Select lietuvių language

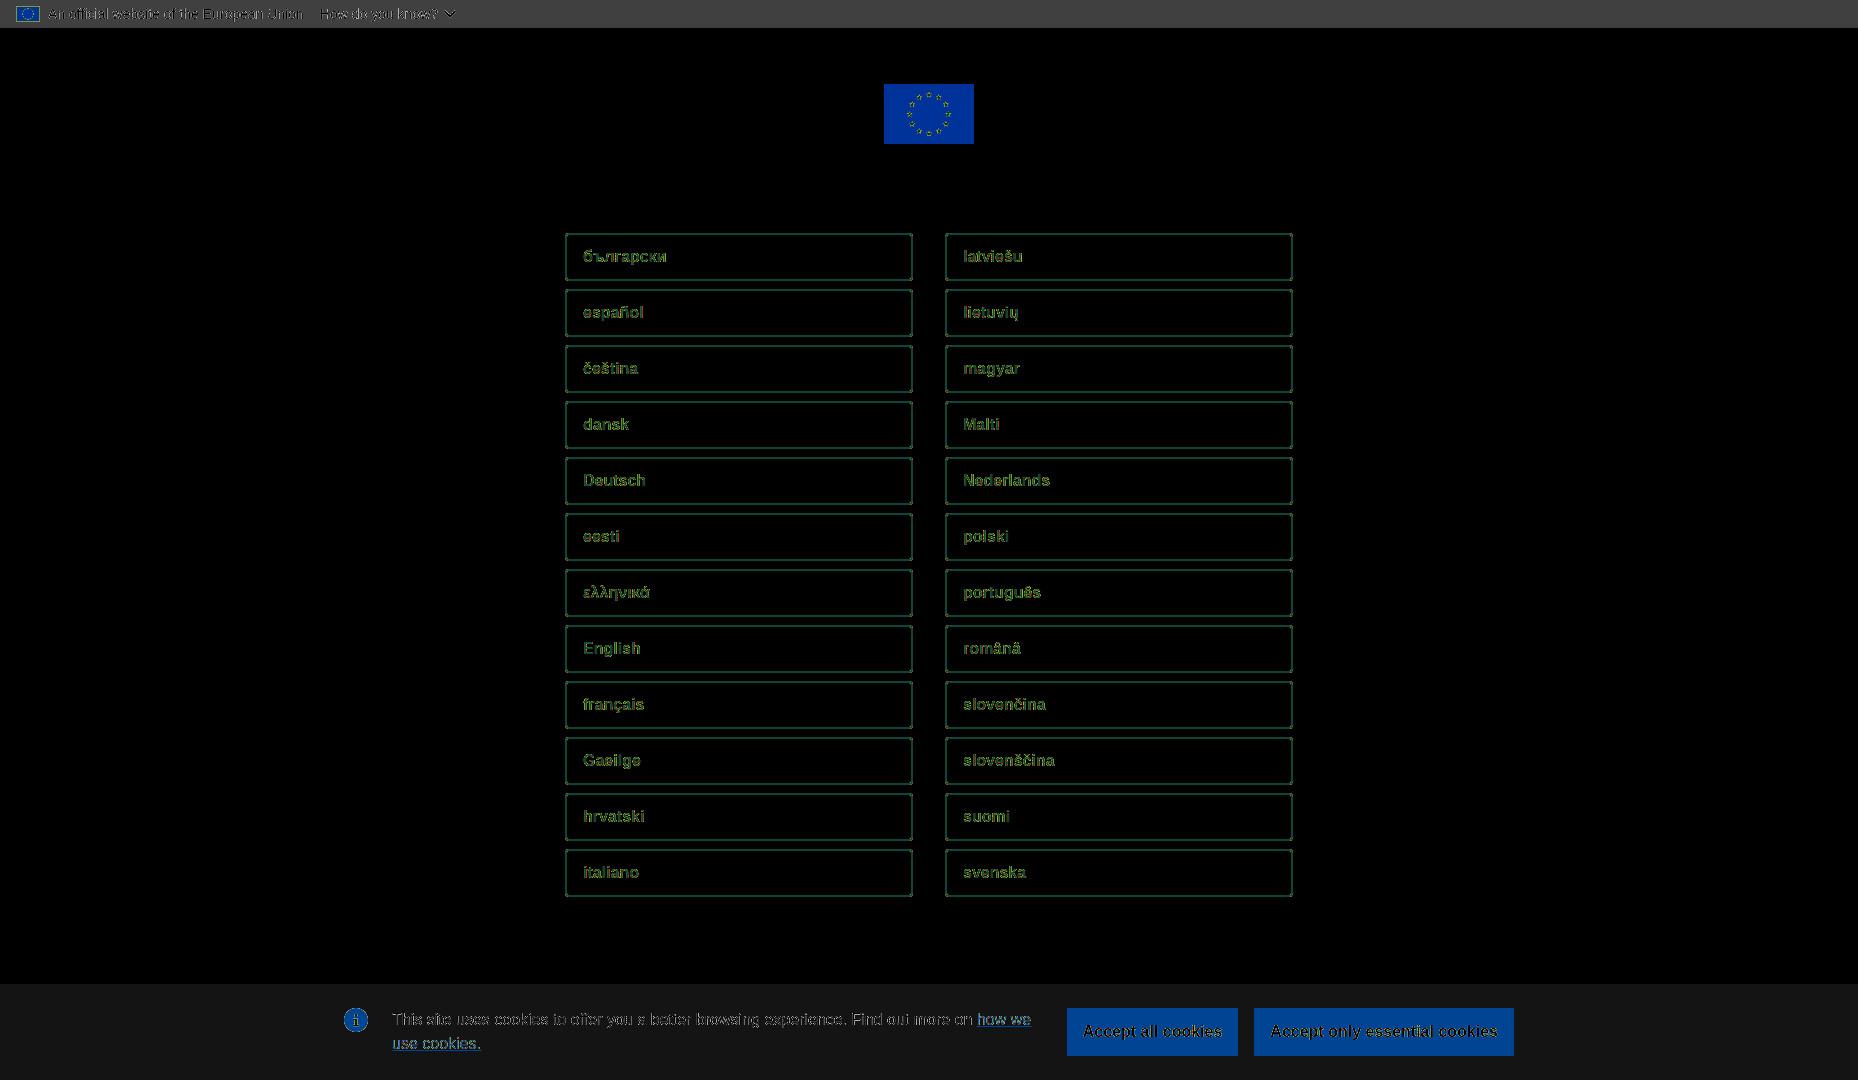click(1119, 313)
